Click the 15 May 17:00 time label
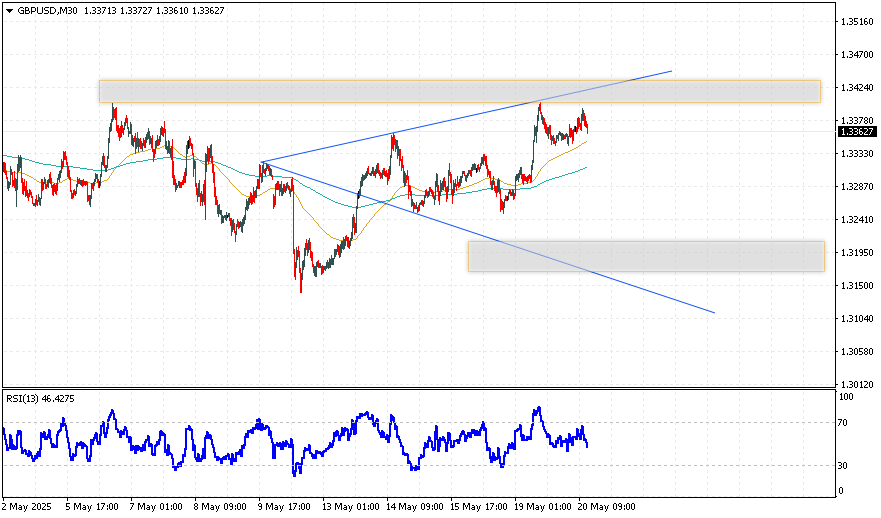 (x=479, y=507)
